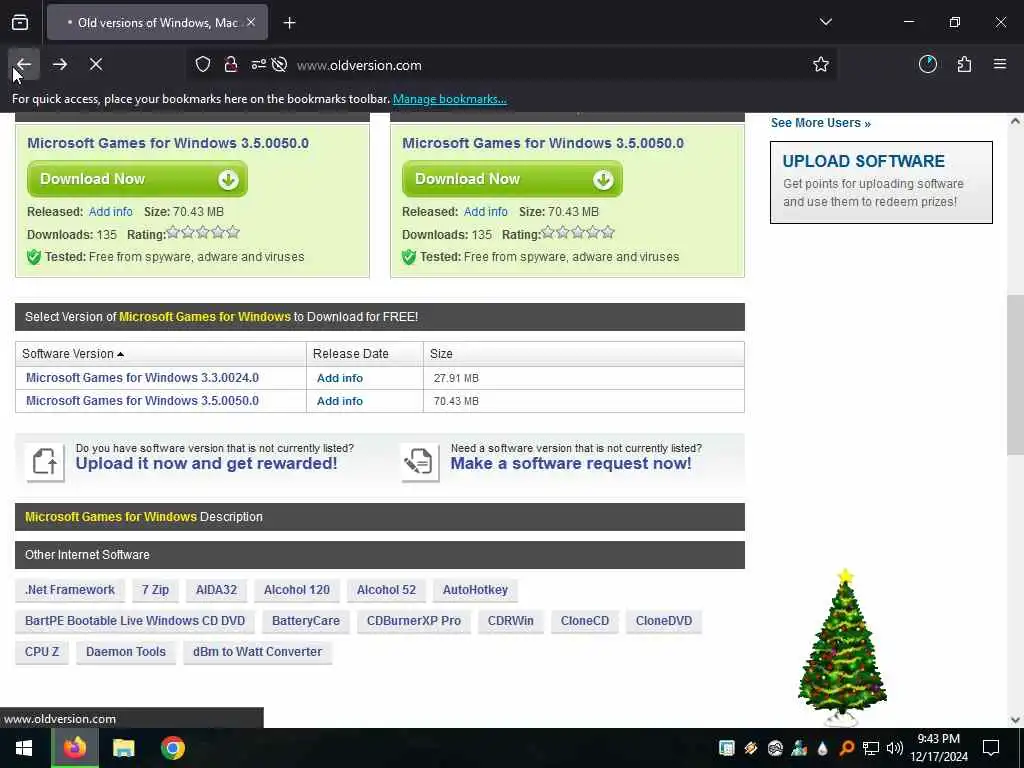Click the padlock site security icon
1024x768 pixels.
click(x=231, y=65)
